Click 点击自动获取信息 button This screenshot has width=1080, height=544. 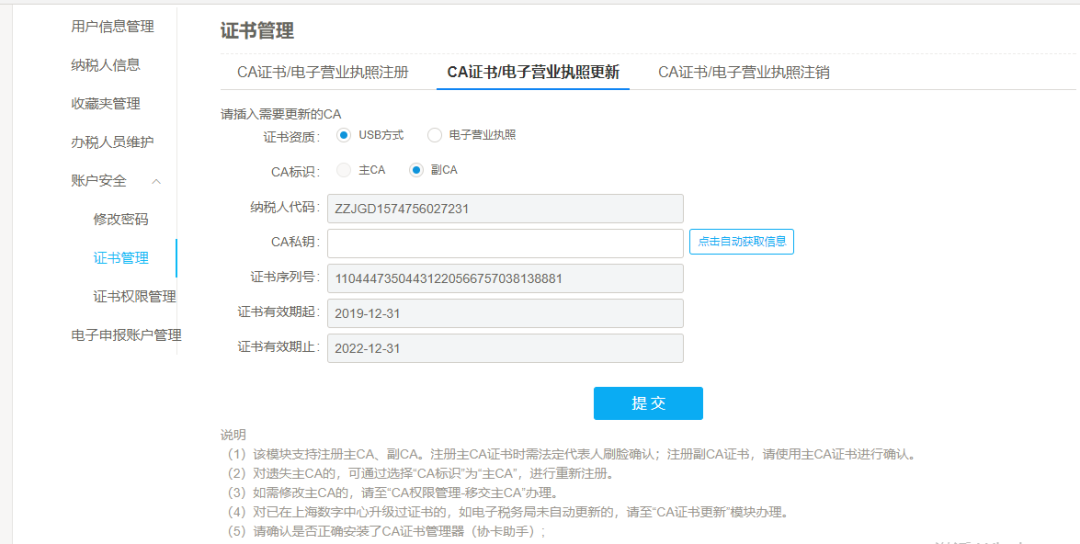coord(742,242)
